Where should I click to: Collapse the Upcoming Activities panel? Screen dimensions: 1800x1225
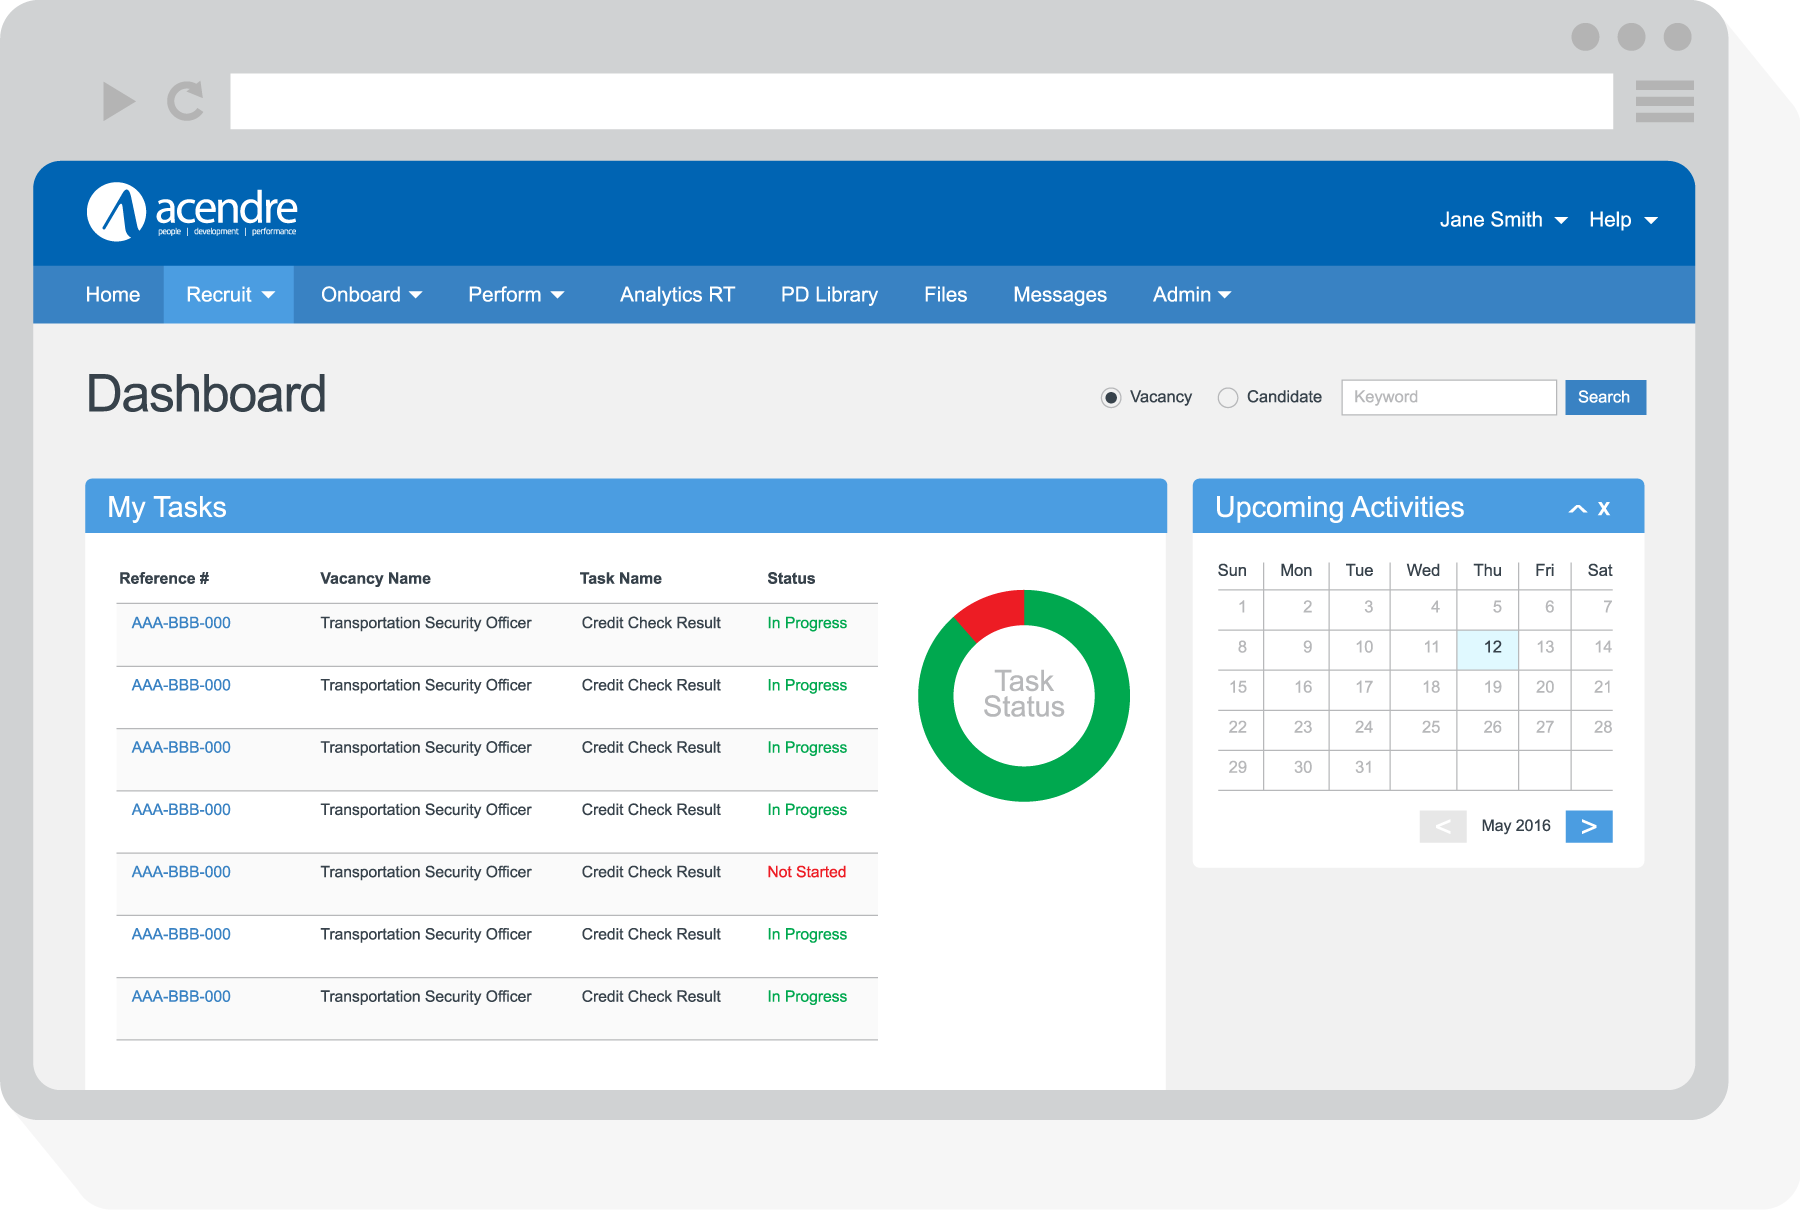pos(1578,509)
